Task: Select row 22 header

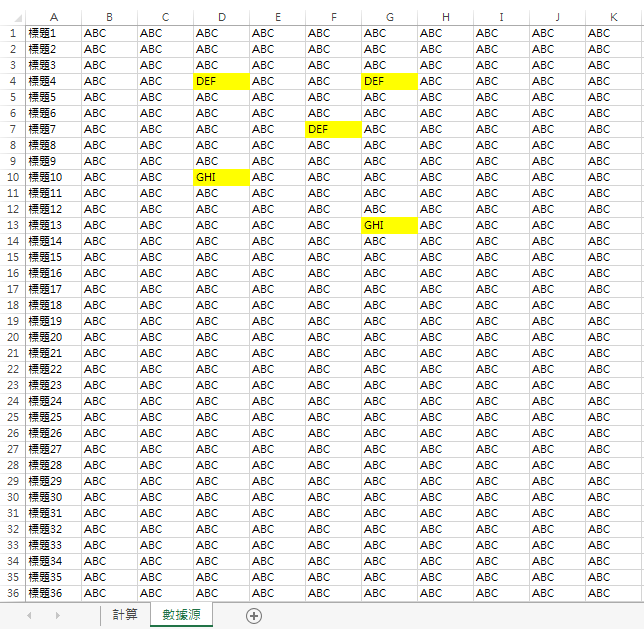Action: (x=13, y=369)
